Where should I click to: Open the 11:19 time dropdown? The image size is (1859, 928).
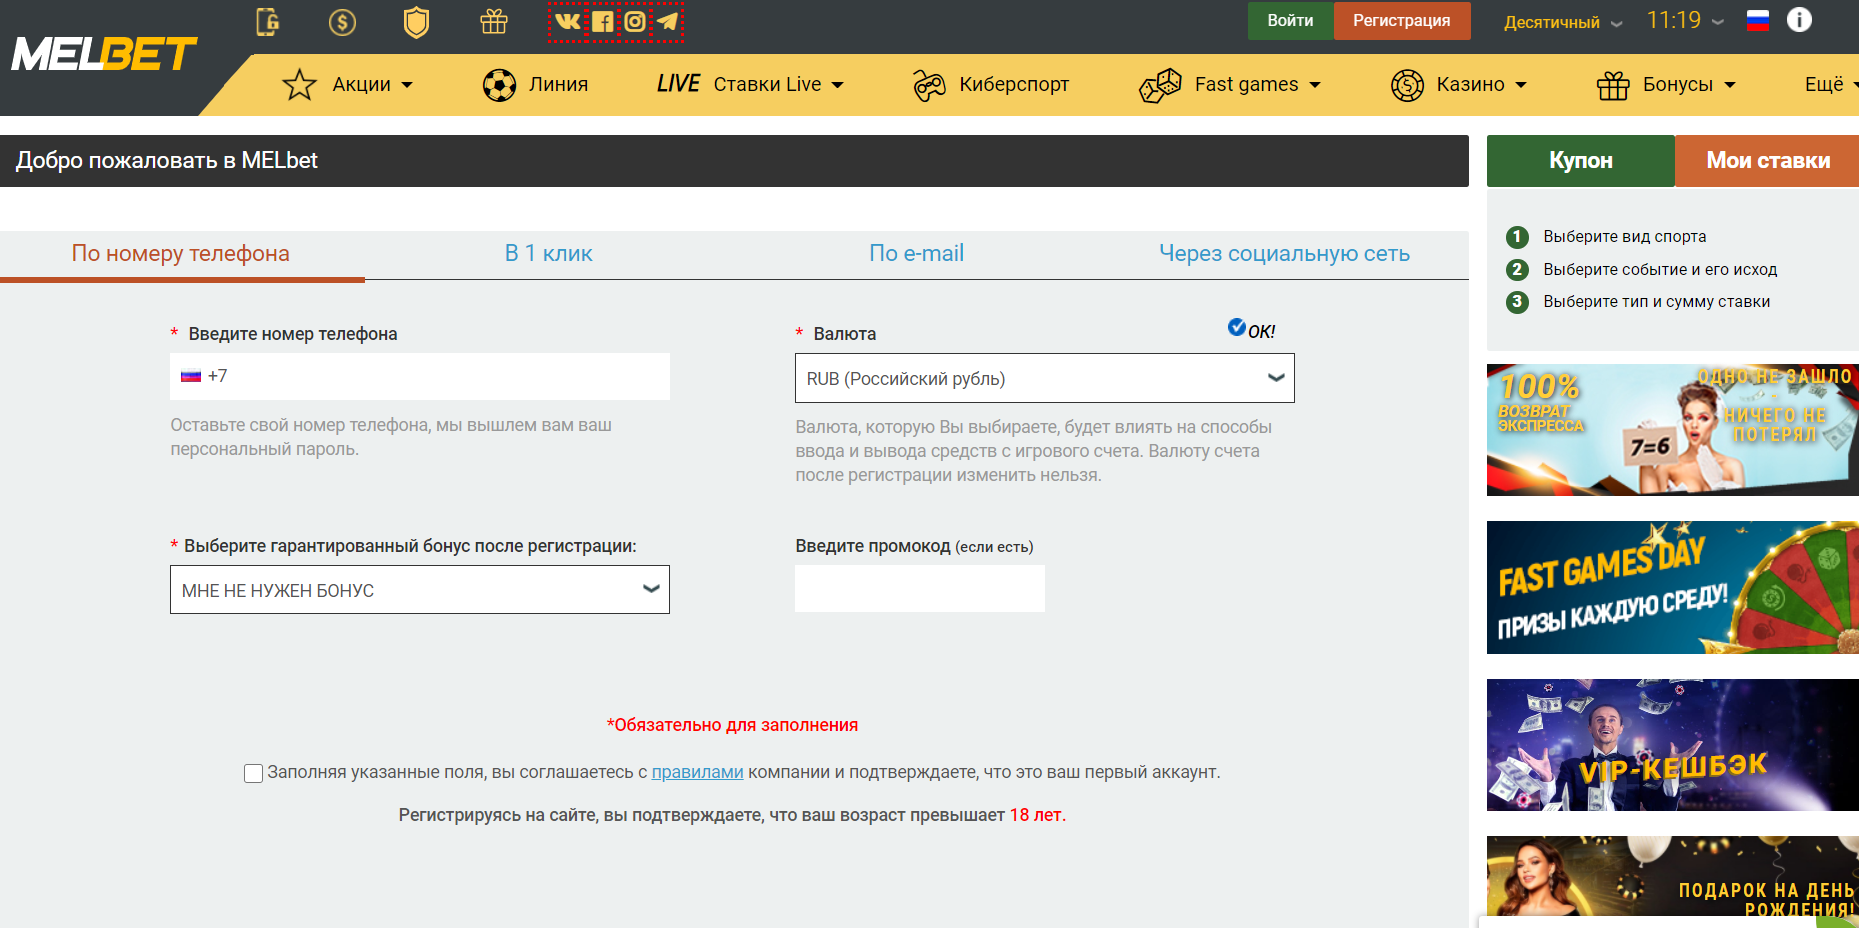(1685, 20)
